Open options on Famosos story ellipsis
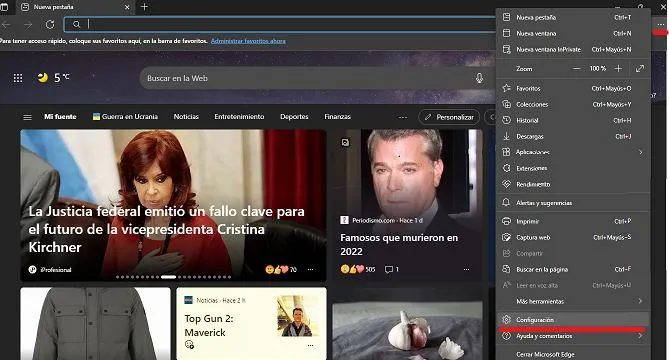 click(x=466, y=270)
